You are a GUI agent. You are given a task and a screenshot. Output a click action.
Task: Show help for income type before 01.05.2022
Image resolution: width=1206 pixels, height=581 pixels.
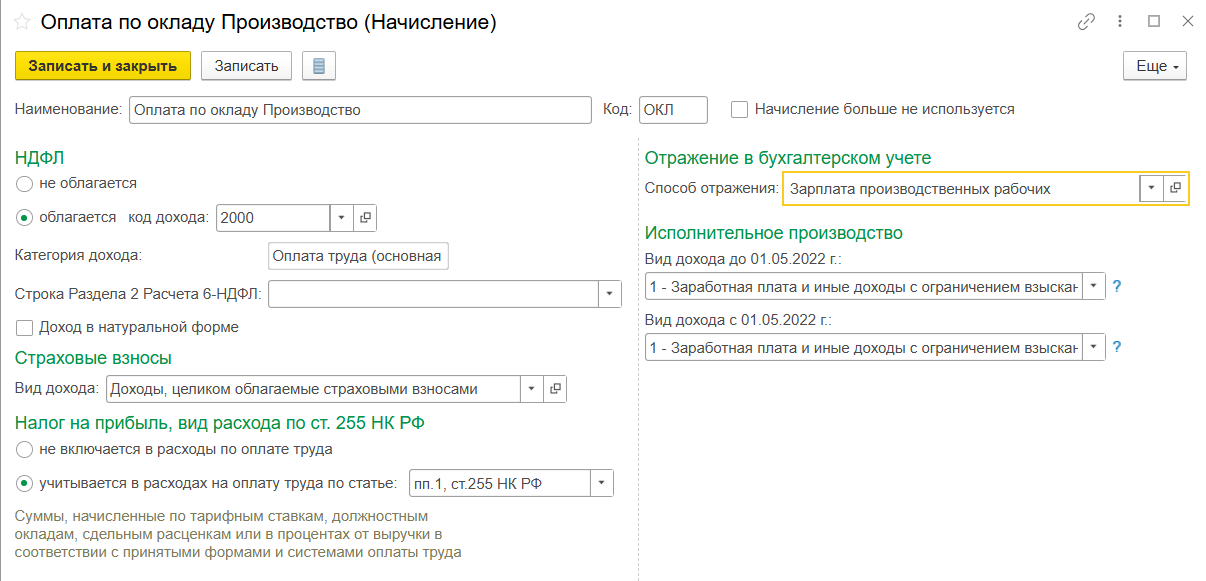pos(1117,286)
